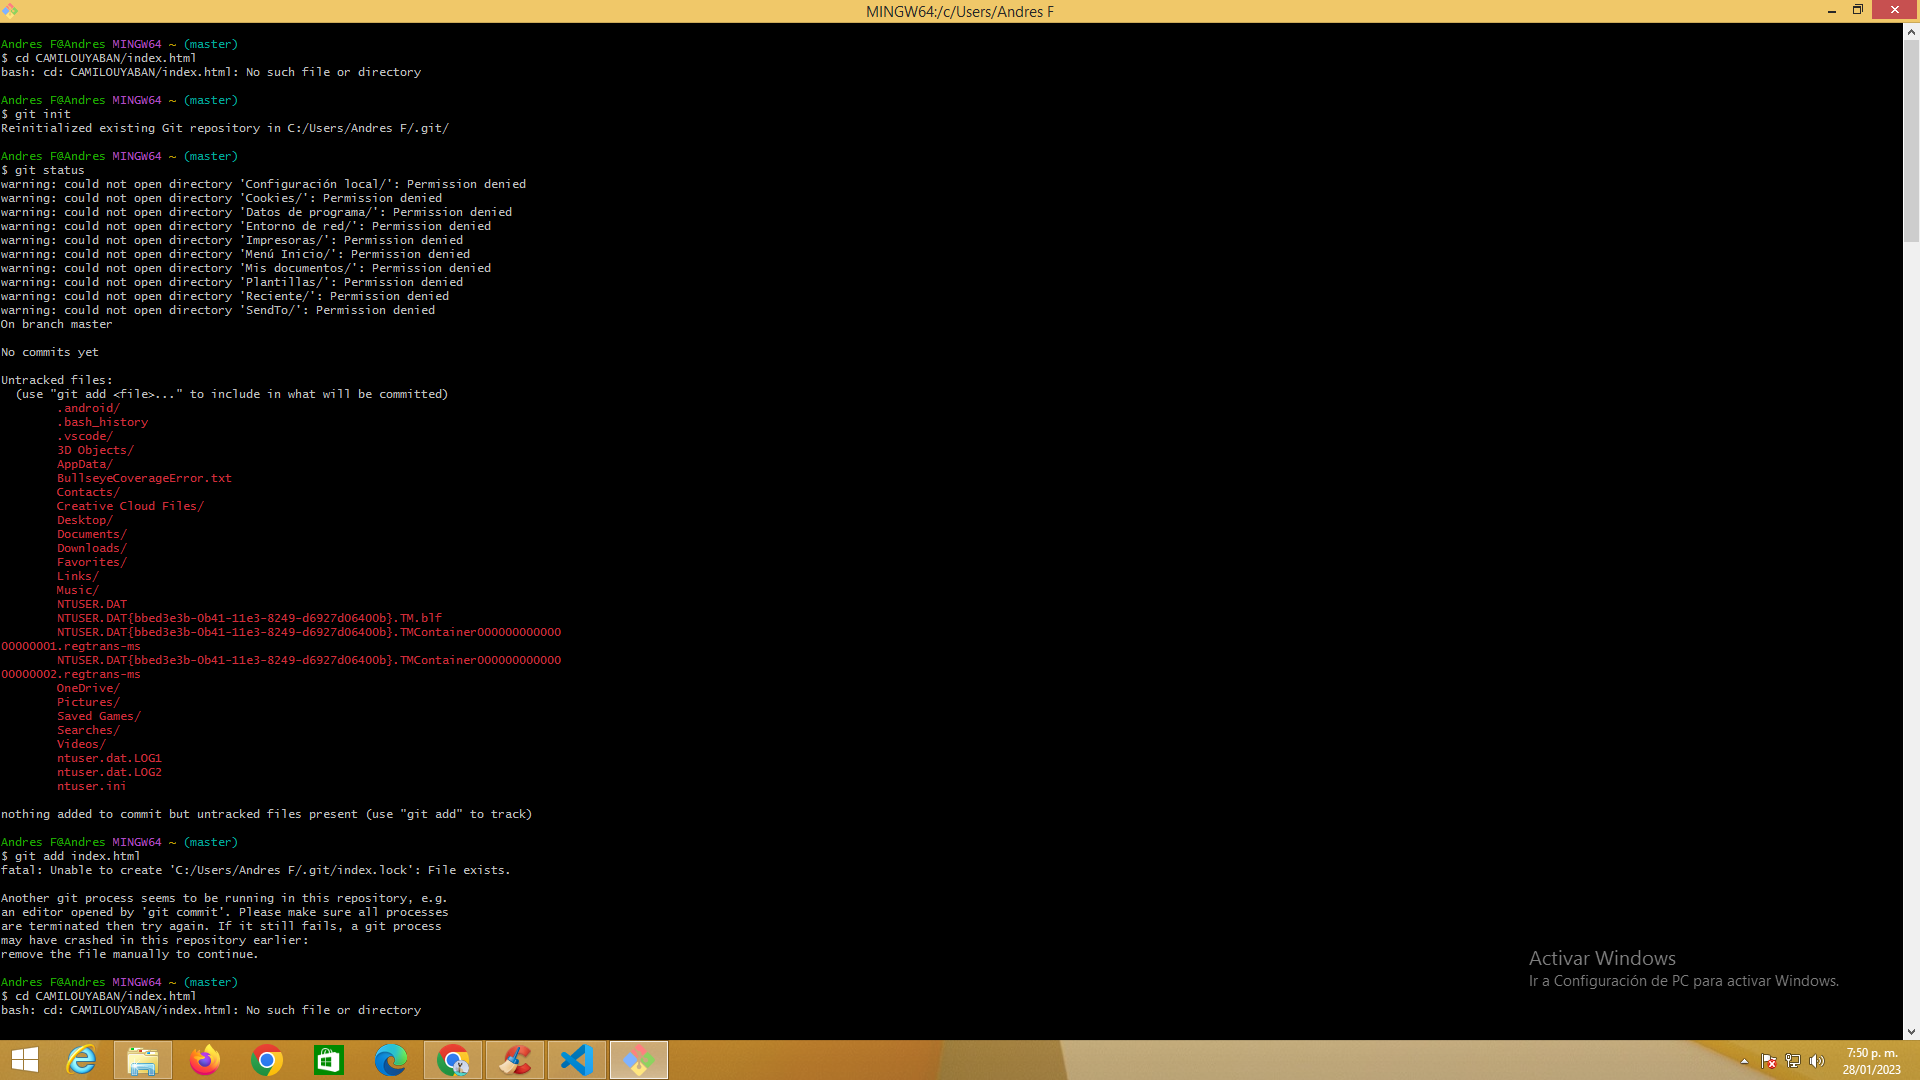Image resolution: width=1920 pixels, height=1080 pixels.
Task: Click the terminal scrollbar down arrow
Action: tap(1911, 1031)
